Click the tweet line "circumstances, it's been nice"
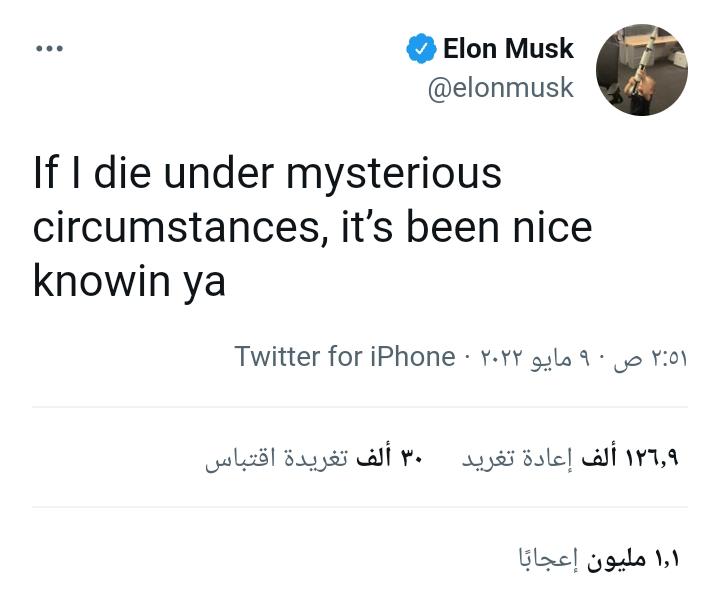Screen dimensions: 720x604 click(312, 227)
